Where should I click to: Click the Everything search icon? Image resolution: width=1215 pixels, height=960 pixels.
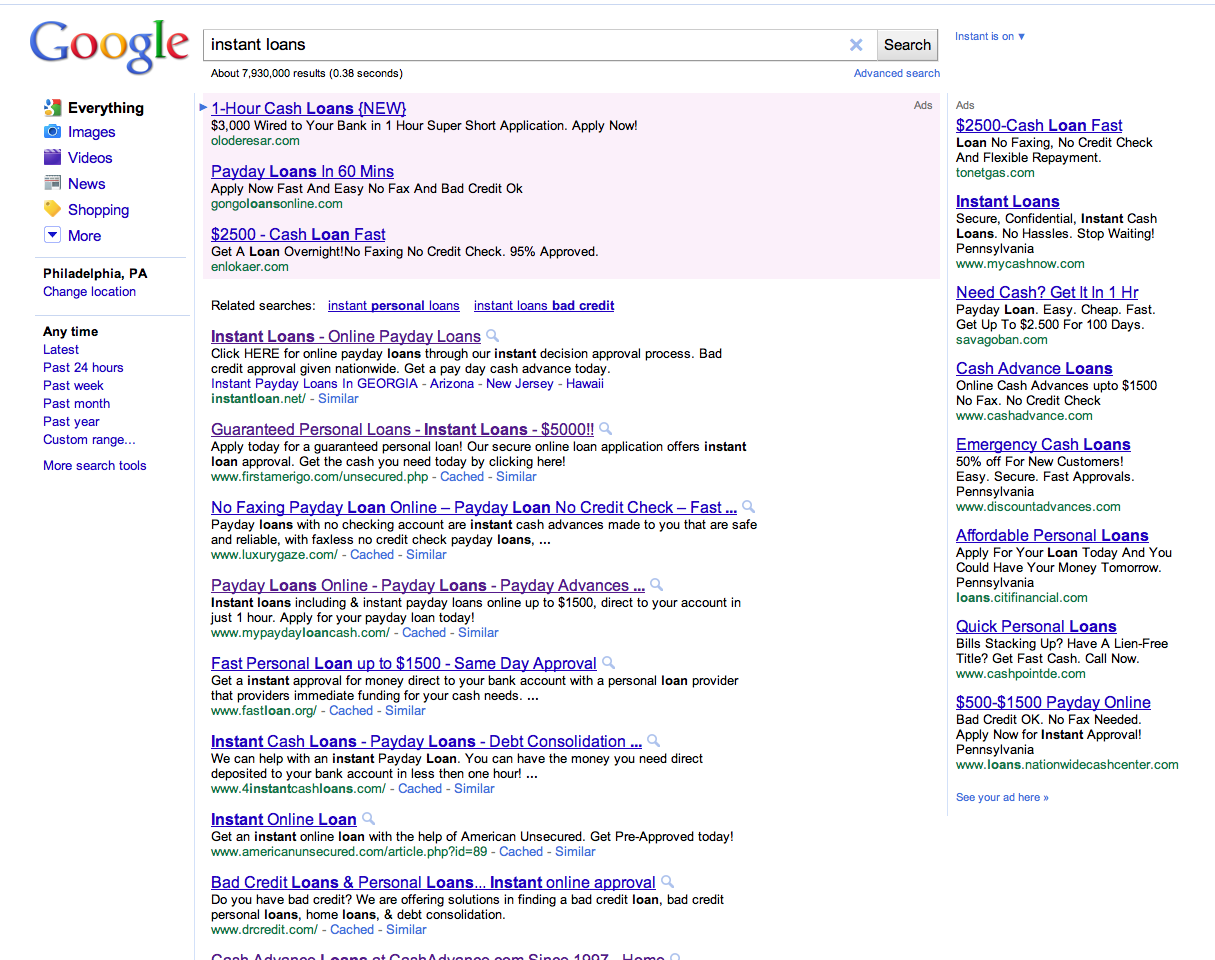(x=52, y=107)
